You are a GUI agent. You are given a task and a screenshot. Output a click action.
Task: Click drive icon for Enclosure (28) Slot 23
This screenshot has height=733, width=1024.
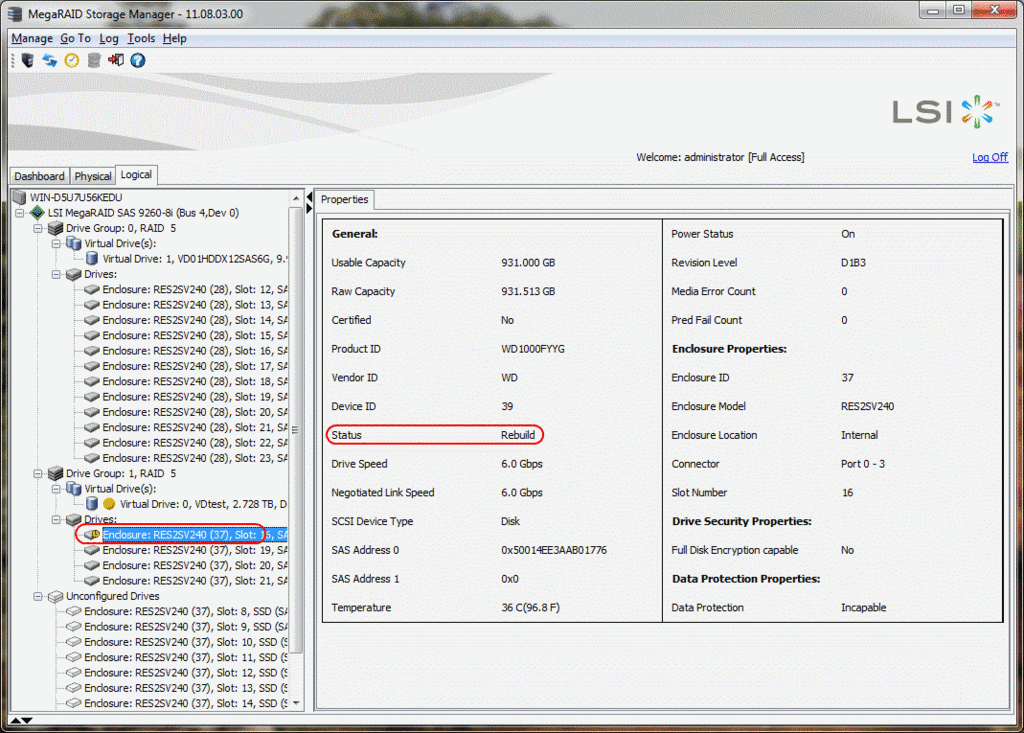tap(92, 458)
